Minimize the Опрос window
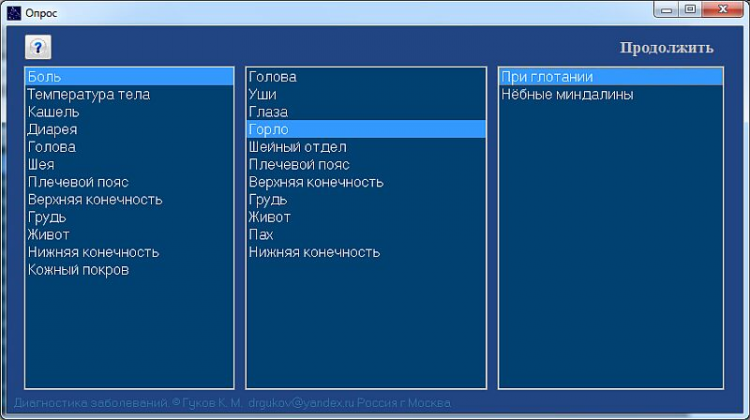The height and width of the screenshot is (420, 750). [667, 9]
